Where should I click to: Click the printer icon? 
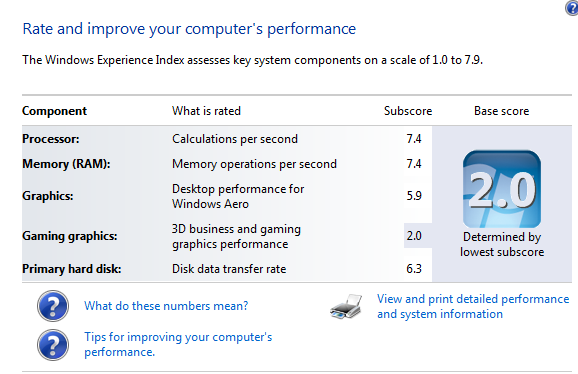[346, 307]
